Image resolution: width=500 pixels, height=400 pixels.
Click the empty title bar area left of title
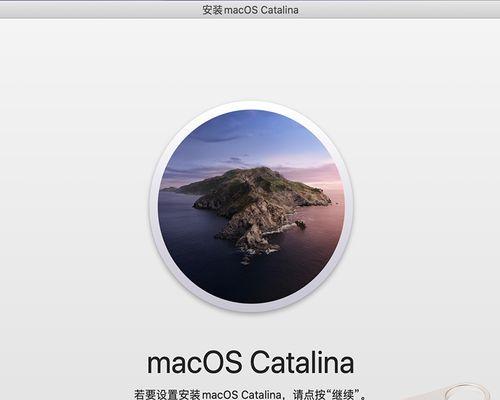pos(100,10)
